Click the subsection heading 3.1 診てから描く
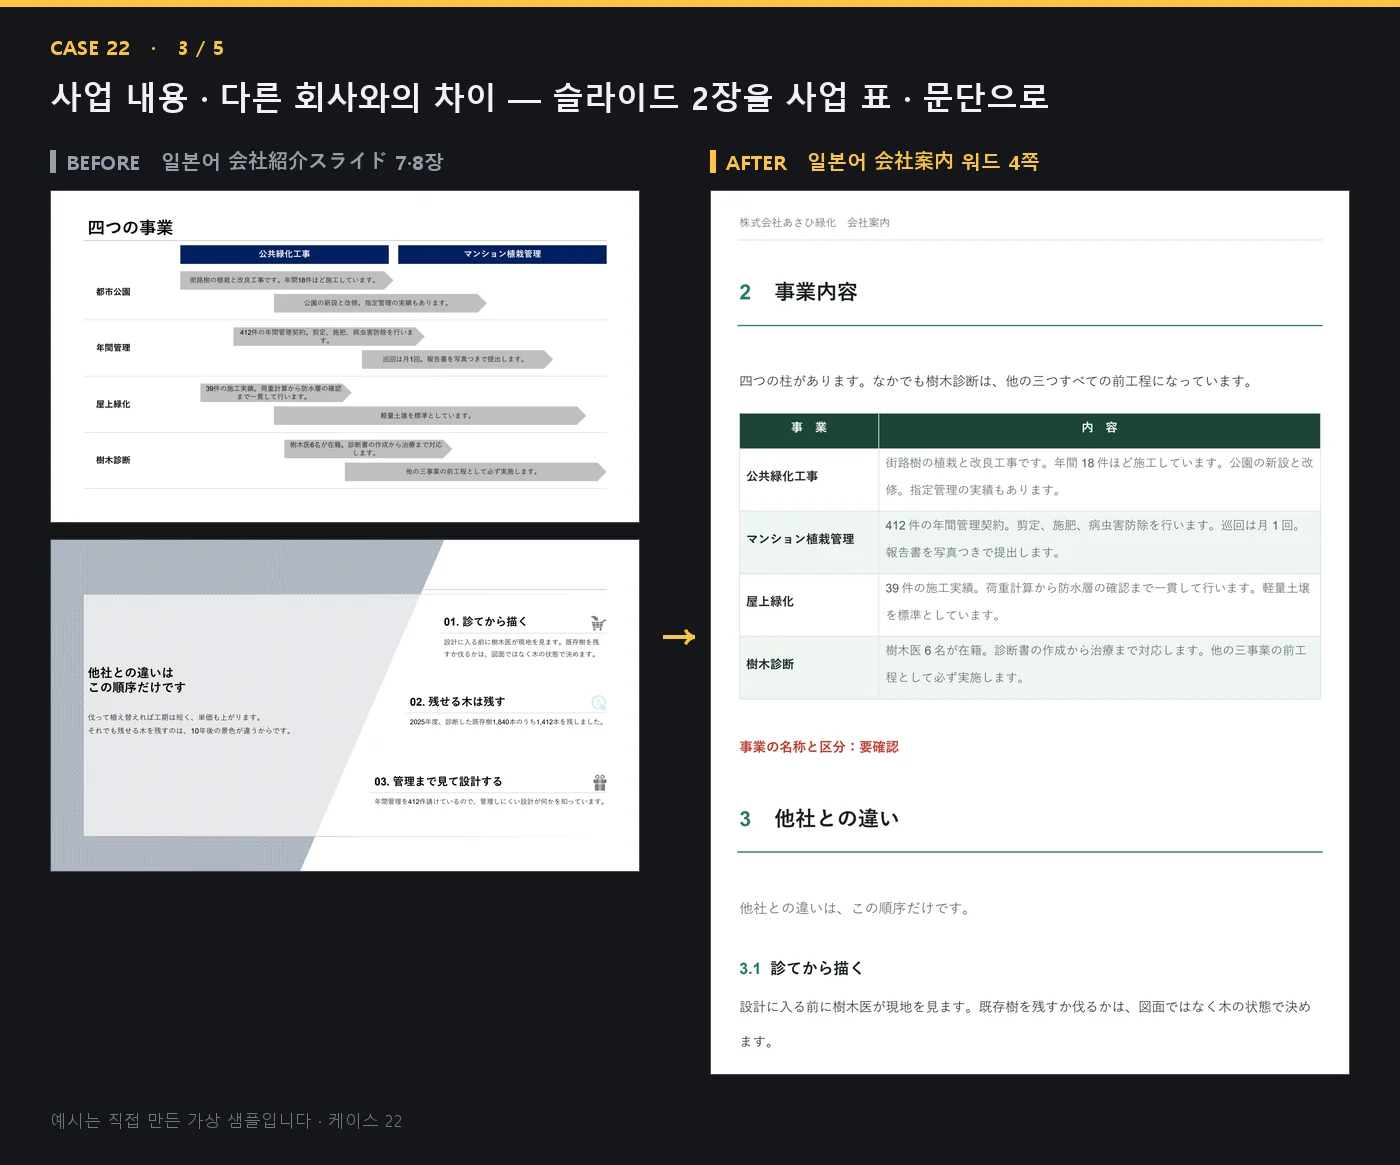The width and height of the screenshot is (1400, 1165). pyautogui.click(x=801, y=968)
